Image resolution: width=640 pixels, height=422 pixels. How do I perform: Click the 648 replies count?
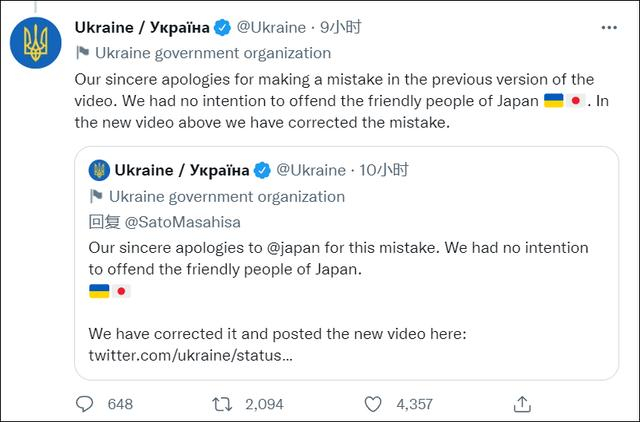[x=120, y=403]
